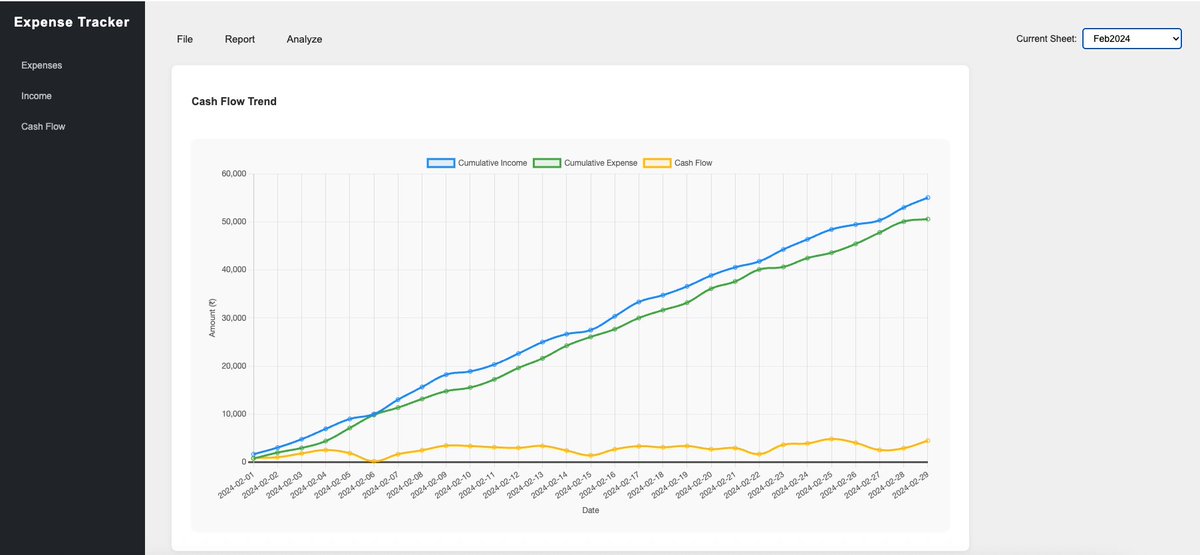Click the last green Cumulative Expense point
This screenshot has height=555, width=1200.
point(927,219)
